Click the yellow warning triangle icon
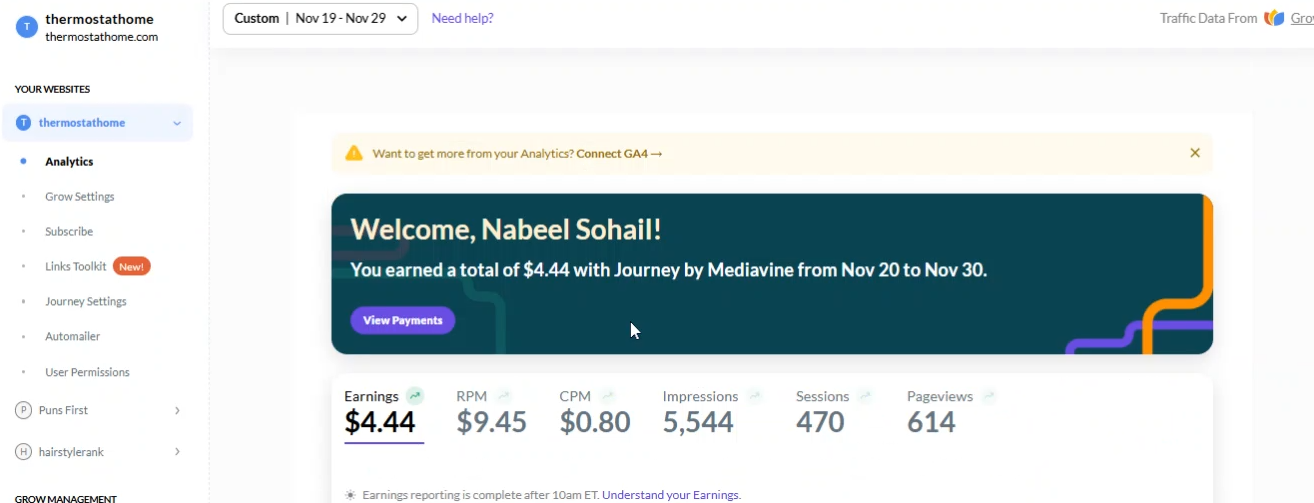The width and height of the screenshot is (1314, 503). (x=354, y=153)
